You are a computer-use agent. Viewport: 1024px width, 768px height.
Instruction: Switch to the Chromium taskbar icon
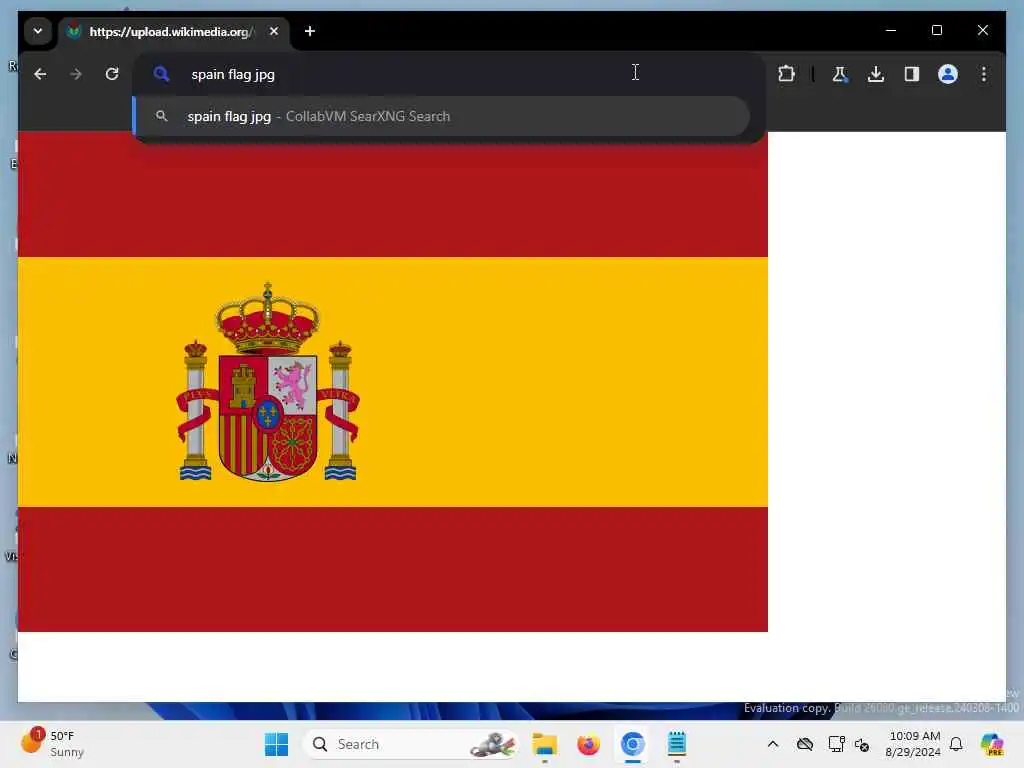pos(632,744)
